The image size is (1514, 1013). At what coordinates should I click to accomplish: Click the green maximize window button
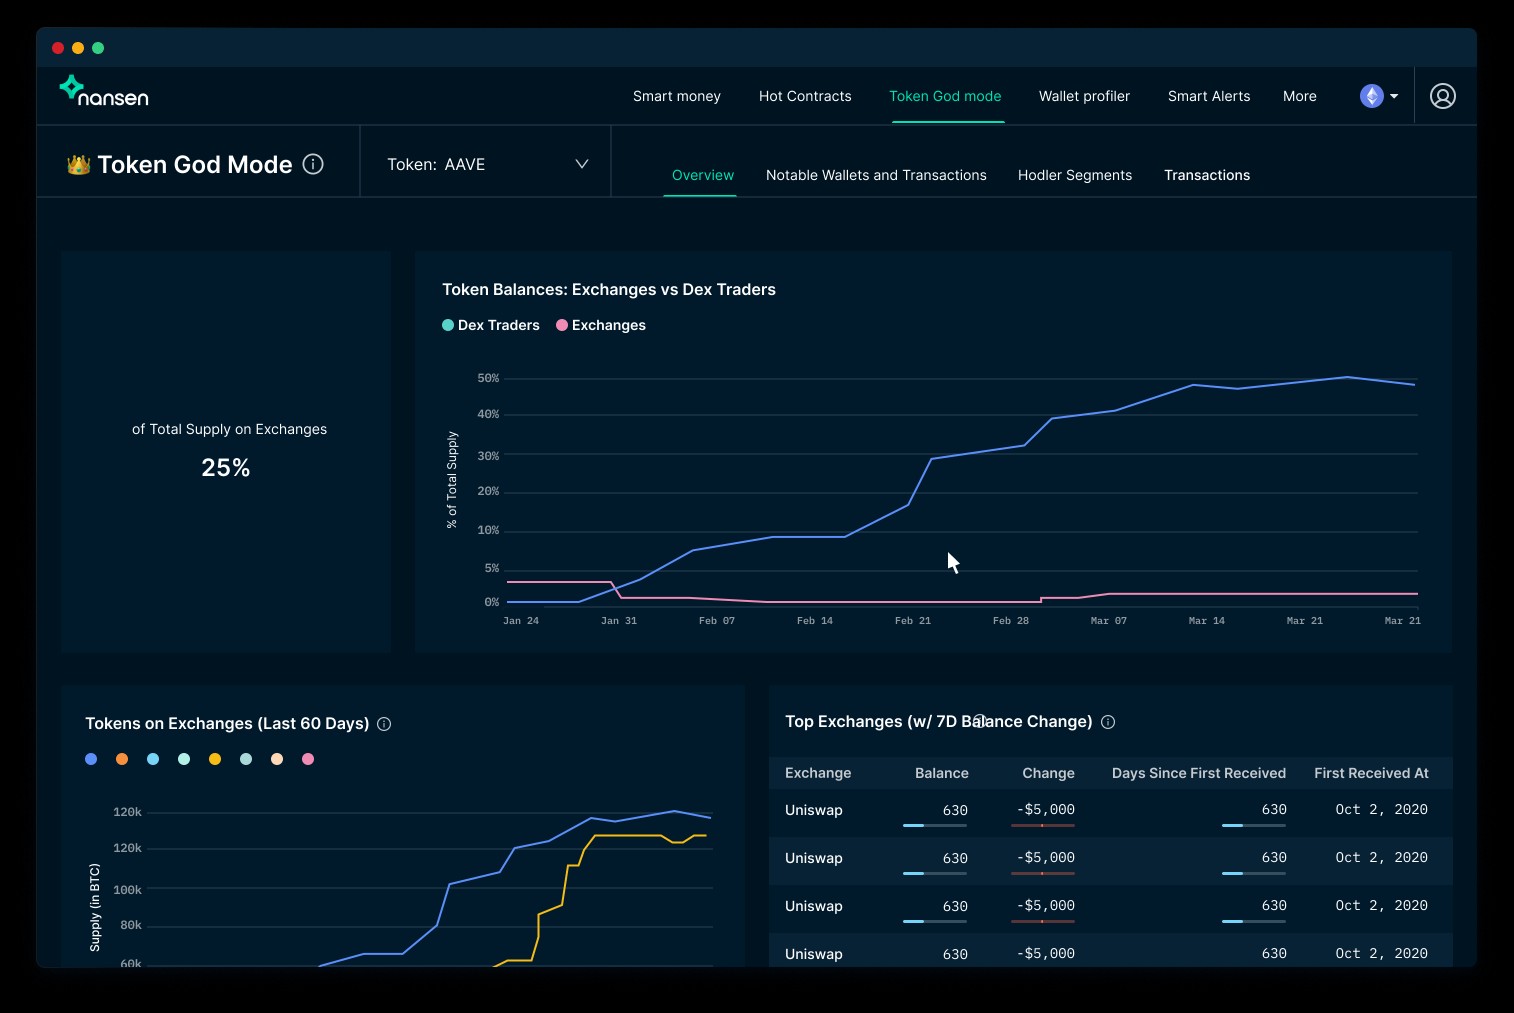pos(98,48)
